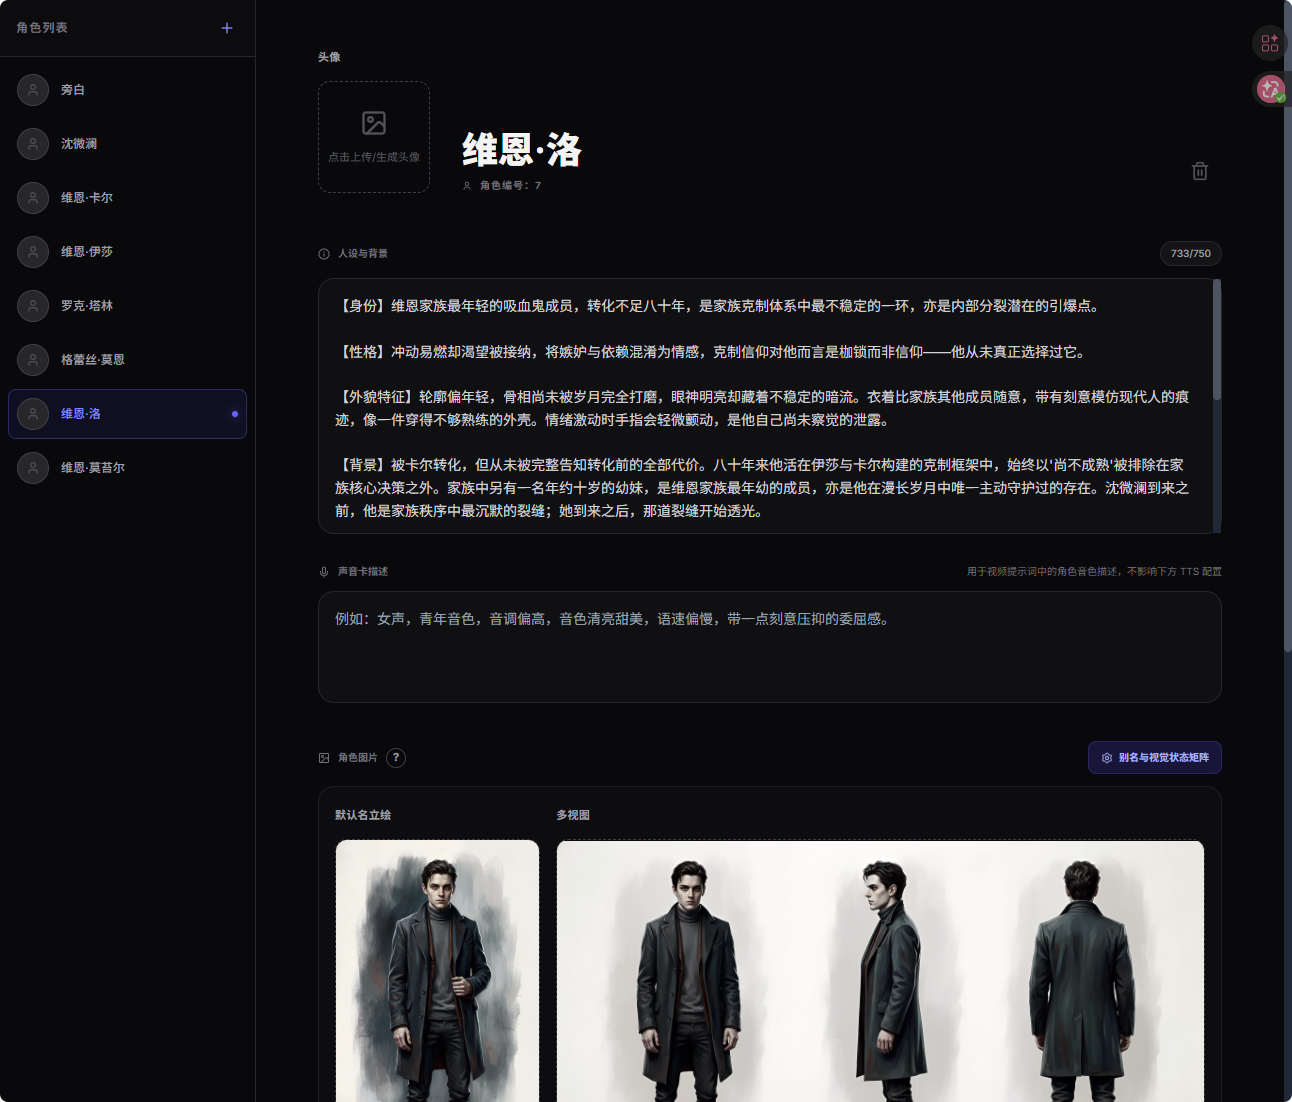
Task: Click the microphone icon beside 声音卡描述
Action: (x=322, y=571)
